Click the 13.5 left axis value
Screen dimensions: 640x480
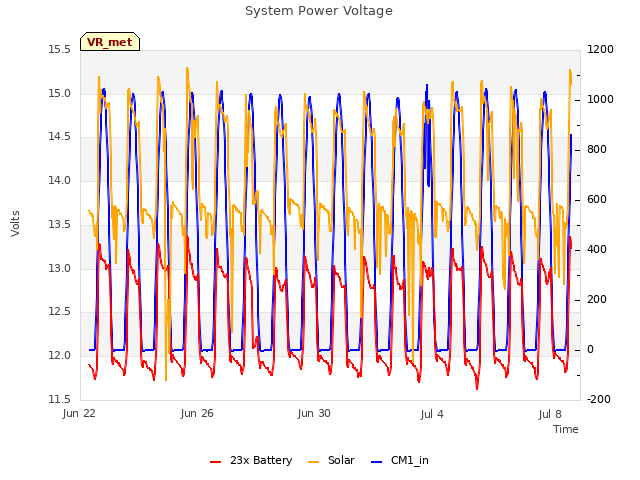coord(60,224)
